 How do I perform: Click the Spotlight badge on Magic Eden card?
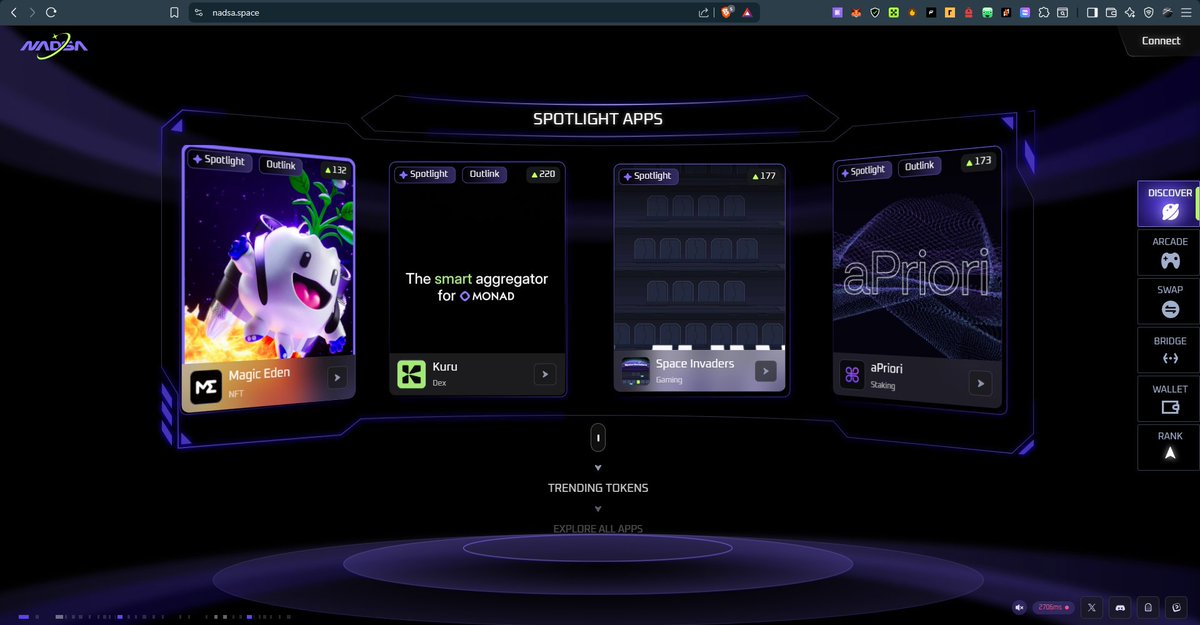pyautogui.click(x=219, y=160)
